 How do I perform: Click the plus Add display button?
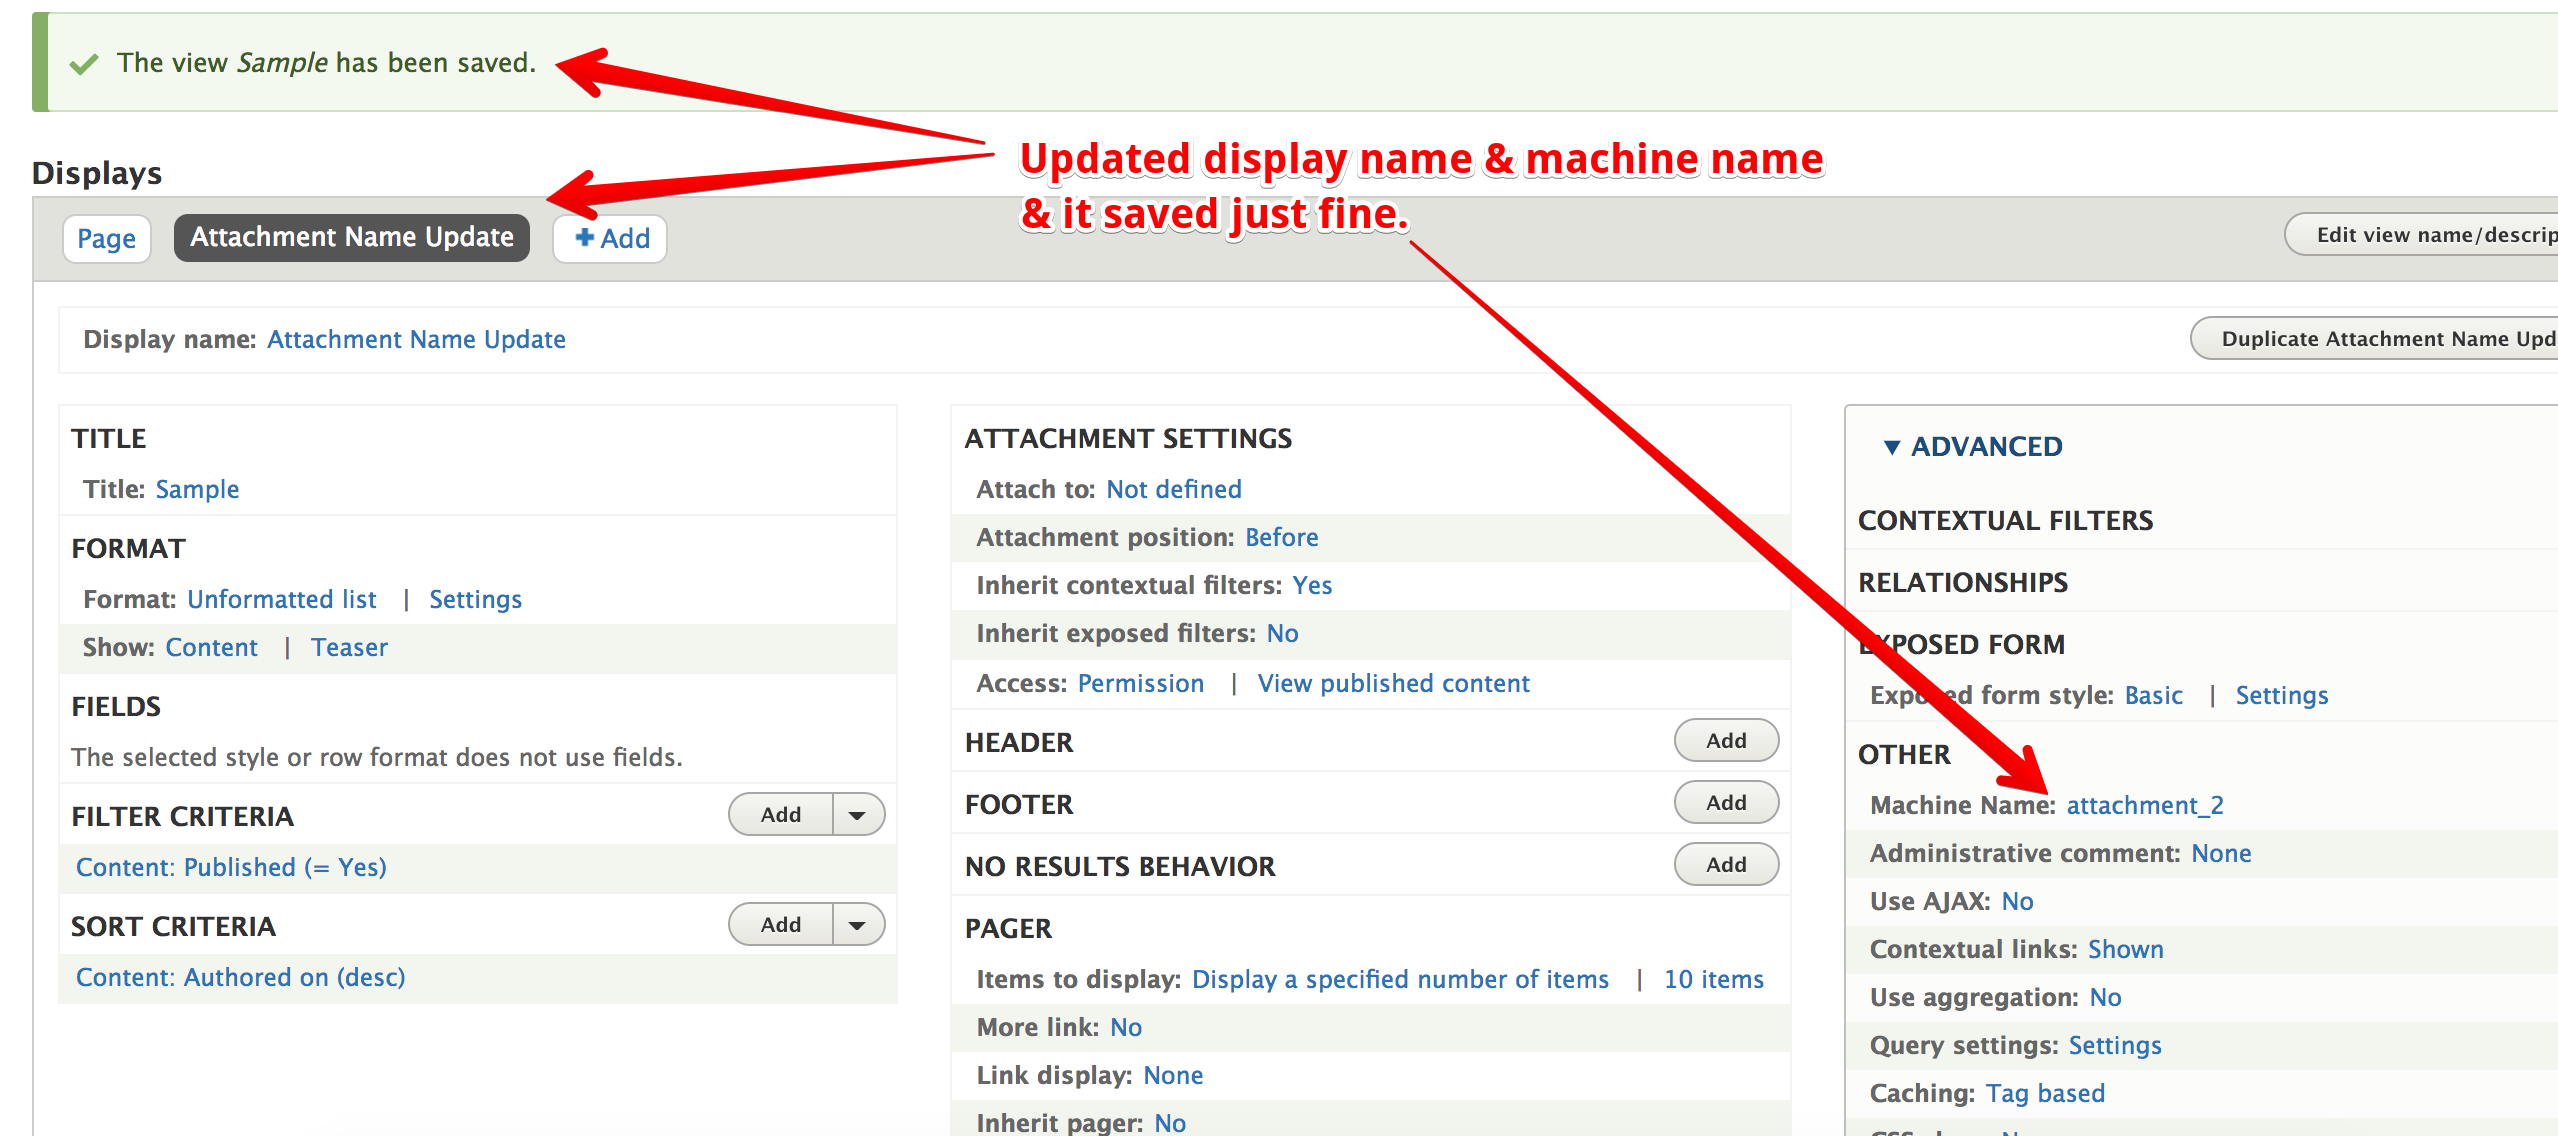(x=611, y=238)
